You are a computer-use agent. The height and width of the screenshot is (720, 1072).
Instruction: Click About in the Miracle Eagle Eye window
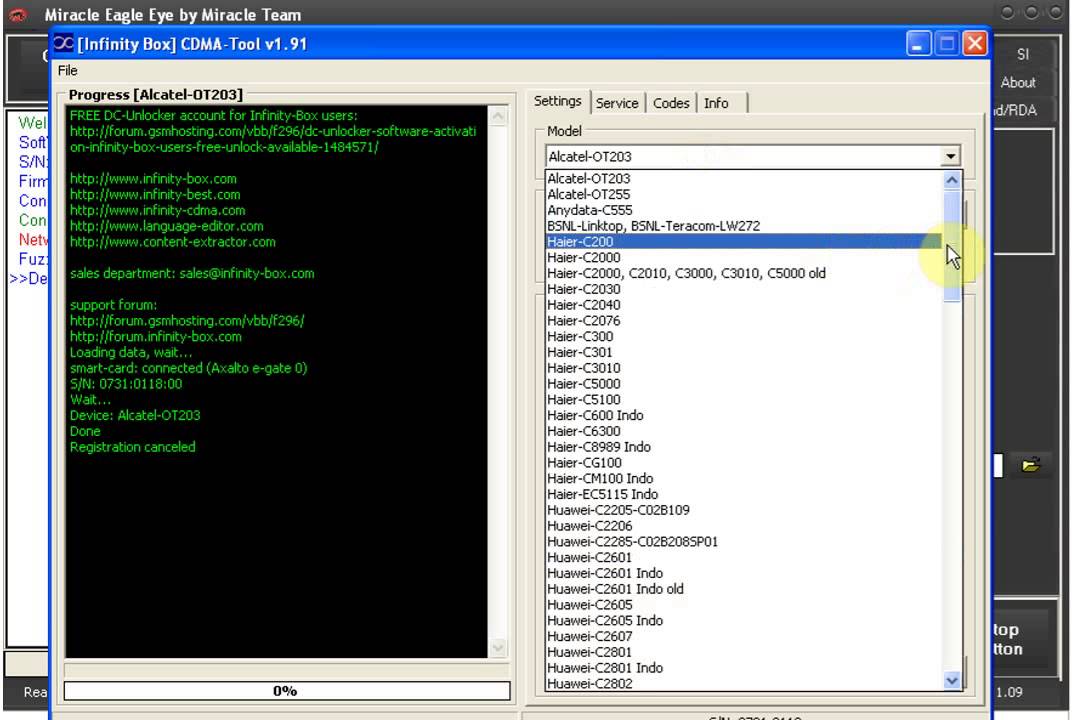[1018, 83]
